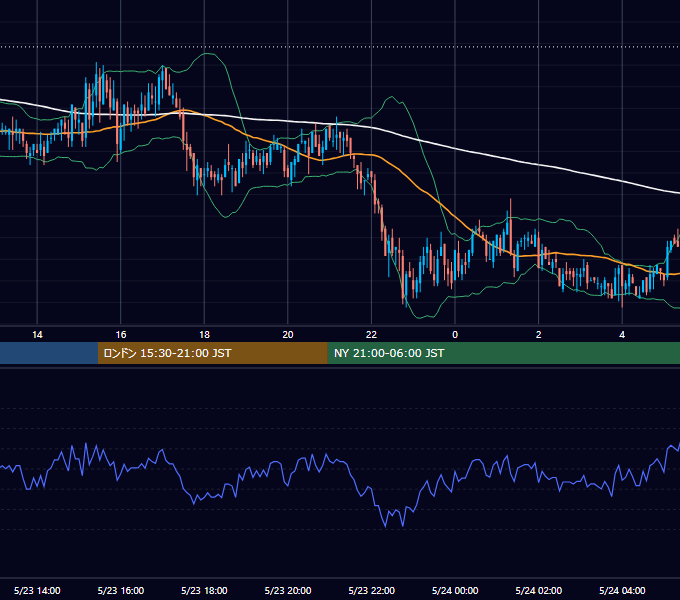Click the NY 21:00-06:00 JST session bar
Screen dimensions: 680x600
tap(503, 353)
